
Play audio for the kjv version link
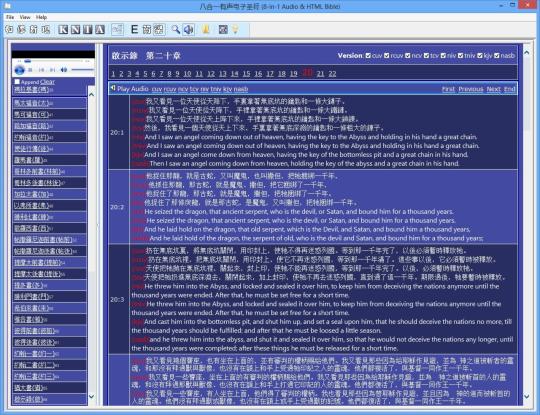click(228, 89)
